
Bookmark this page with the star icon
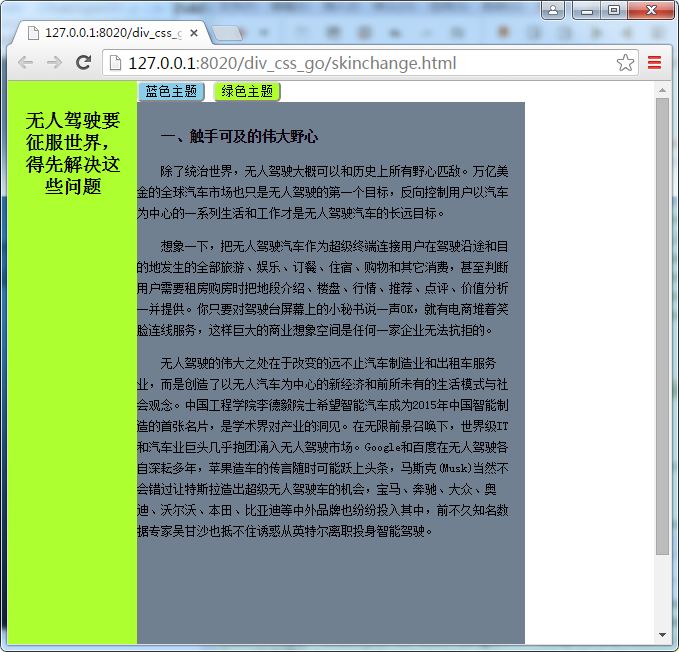(x=625, y=63)
